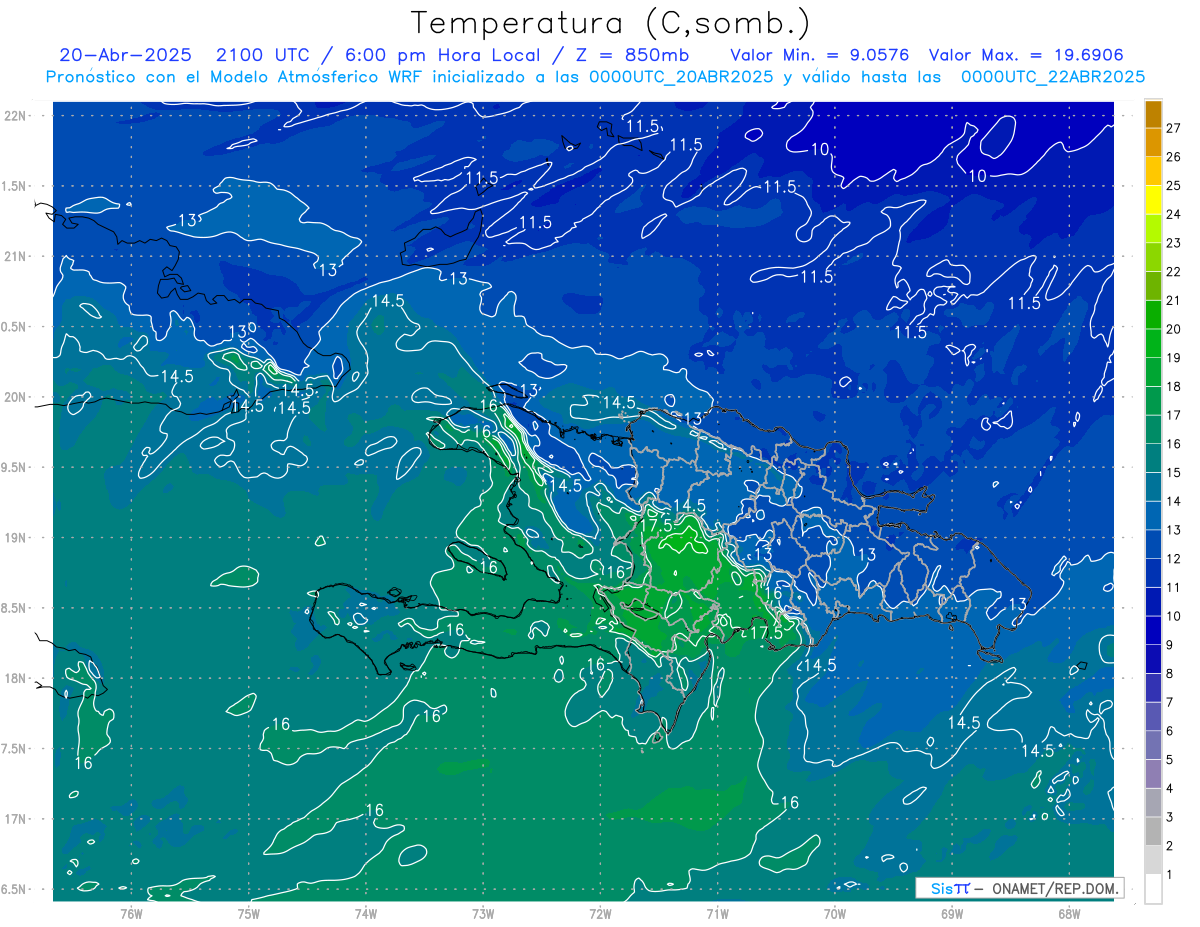Click longitude axis label '69W'
Screen dimensions: 1200x927
952,913
